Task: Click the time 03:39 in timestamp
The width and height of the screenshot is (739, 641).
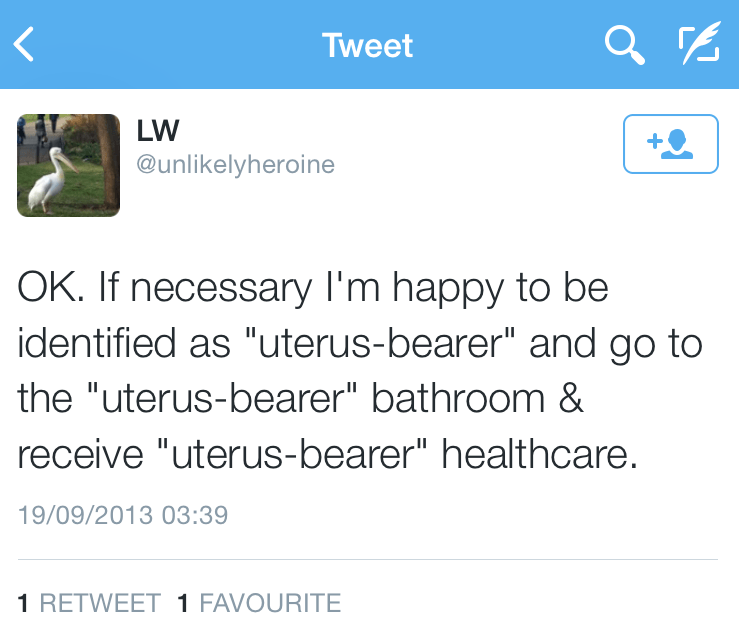Action: (194, 516)
